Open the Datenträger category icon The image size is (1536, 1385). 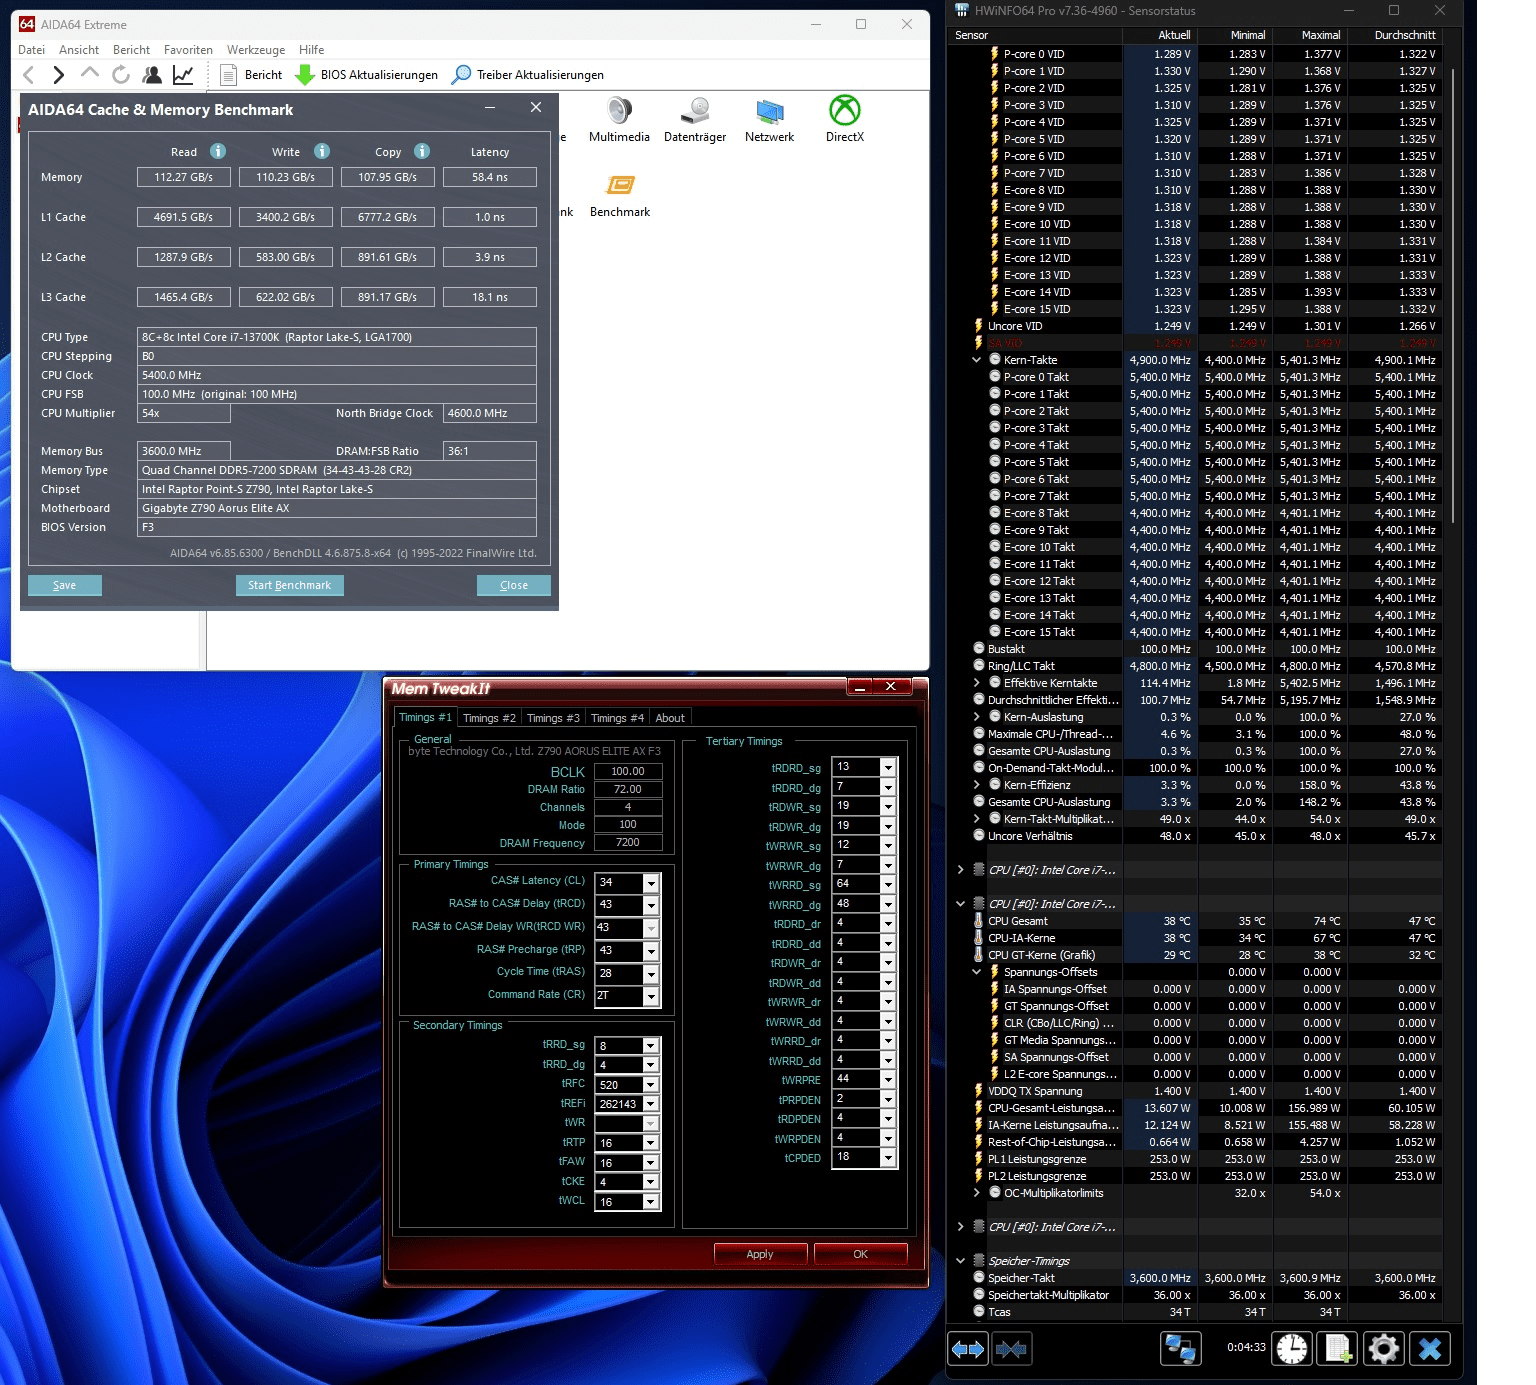click(x=695, y=120)
